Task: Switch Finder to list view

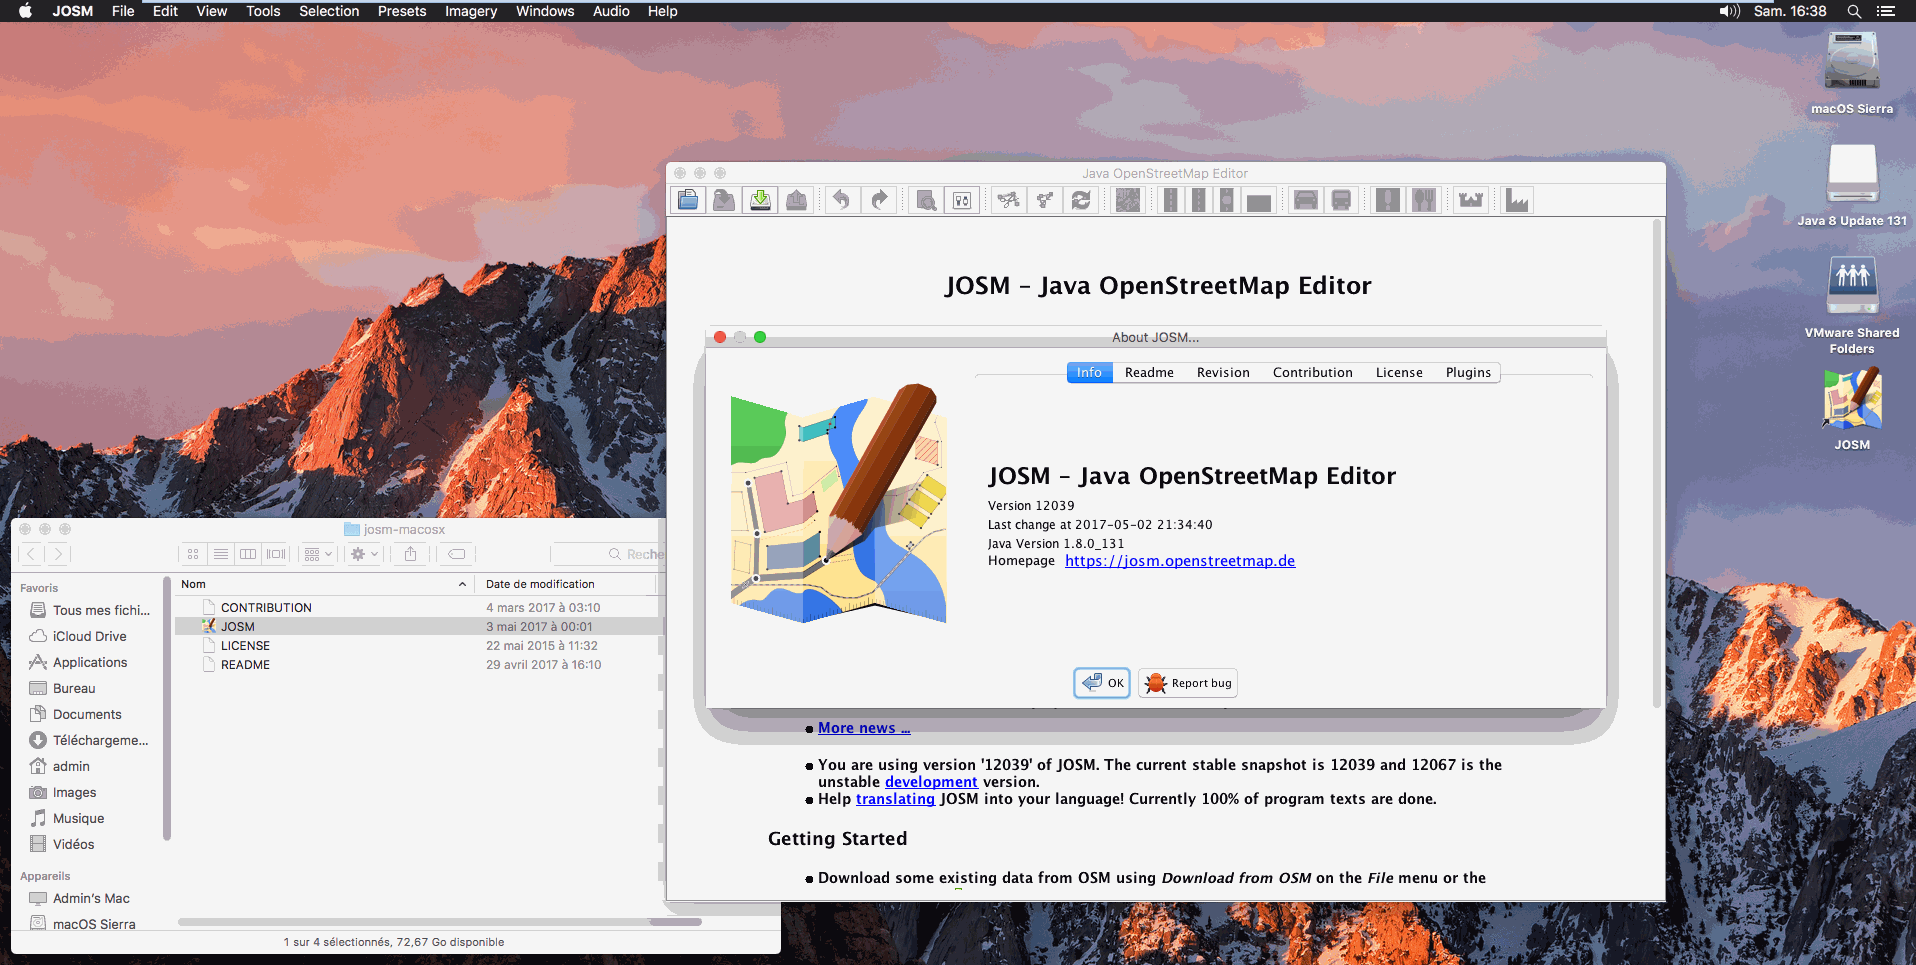Action: (221, 554)
